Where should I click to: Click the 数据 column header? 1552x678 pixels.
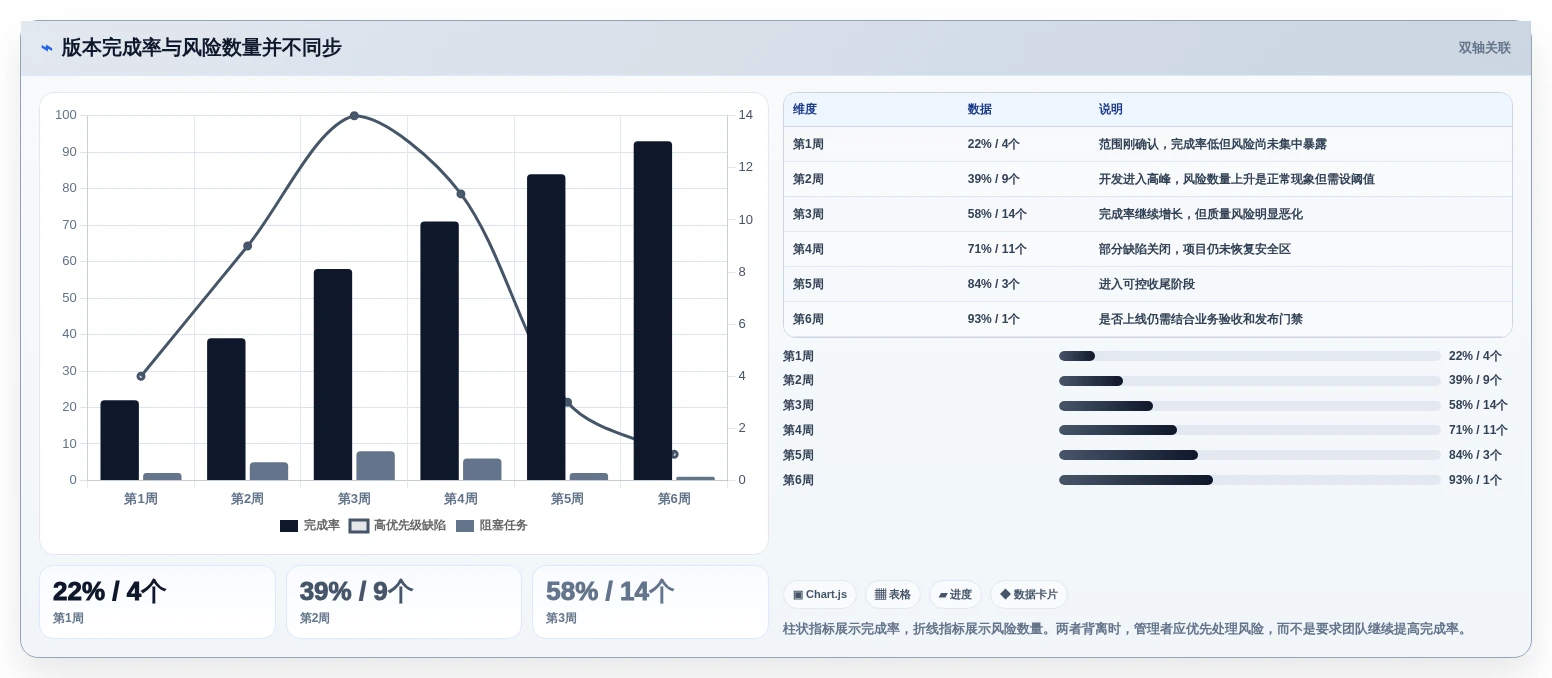[x=980, y=109]
